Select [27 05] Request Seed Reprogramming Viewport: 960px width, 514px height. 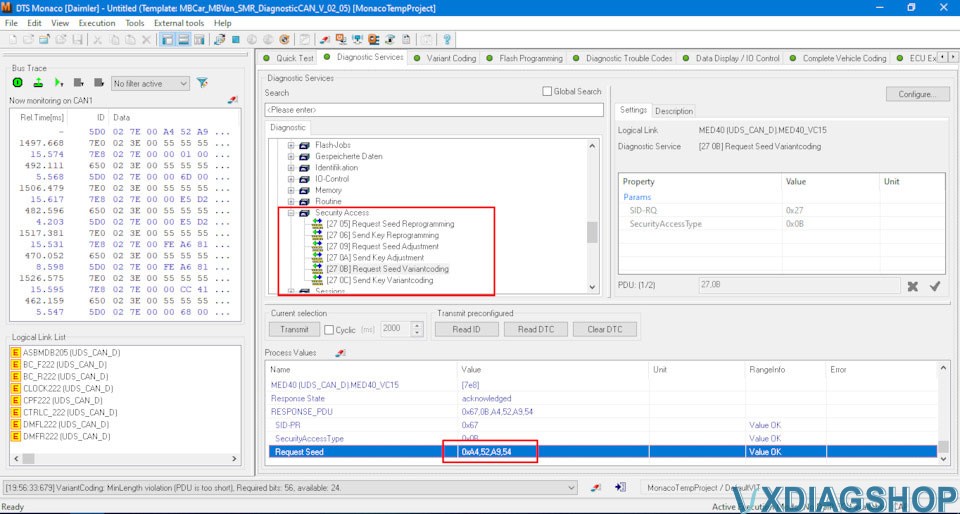click(390, 224)
